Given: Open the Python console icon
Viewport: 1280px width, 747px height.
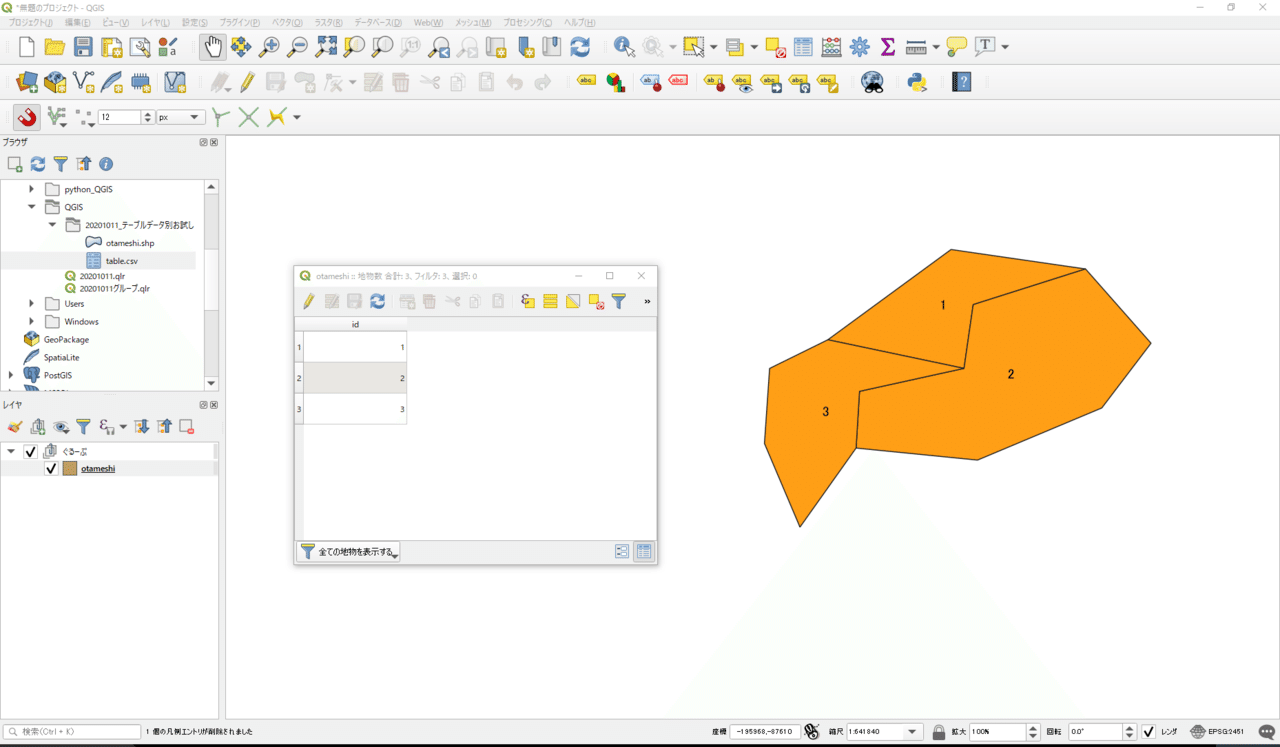Looking at the screenshot, I should [x=917, y=82].
